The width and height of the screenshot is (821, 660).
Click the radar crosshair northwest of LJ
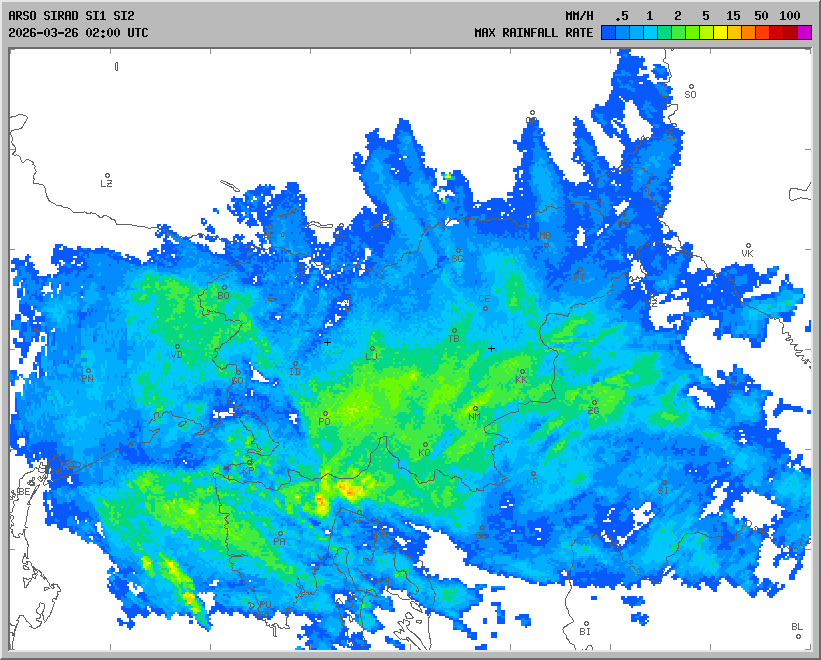(327, 343)
